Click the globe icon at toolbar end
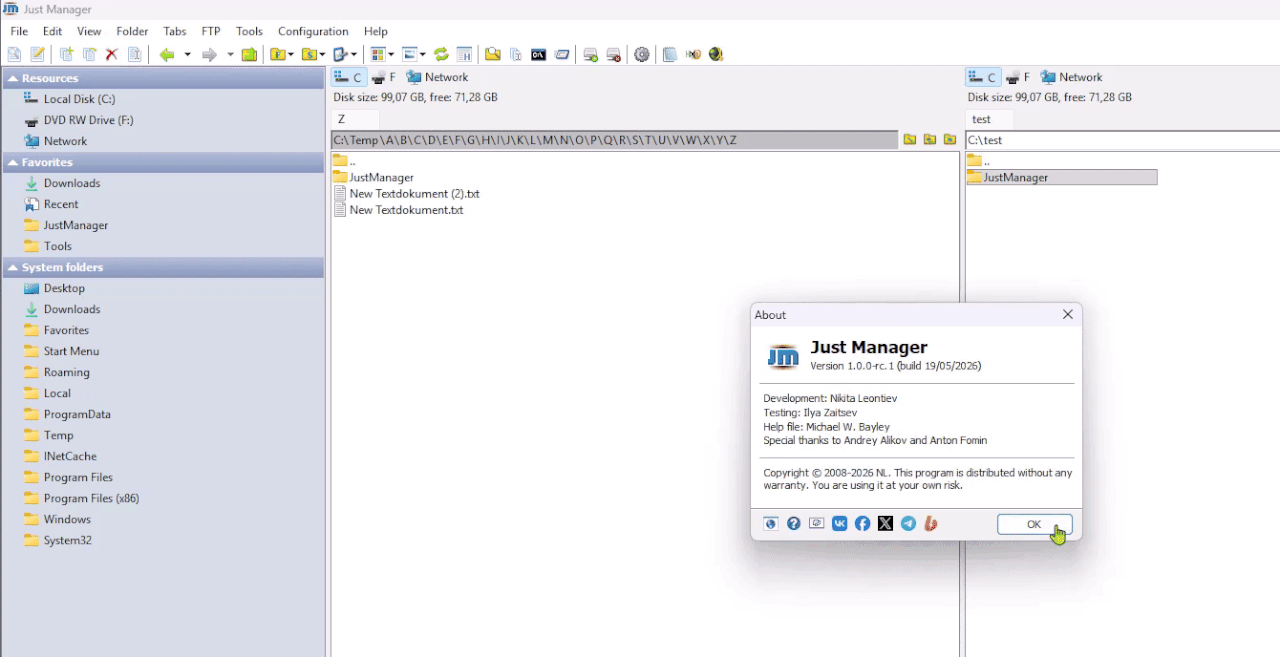Screen dimensions: 1280x657 click(716, 54)
